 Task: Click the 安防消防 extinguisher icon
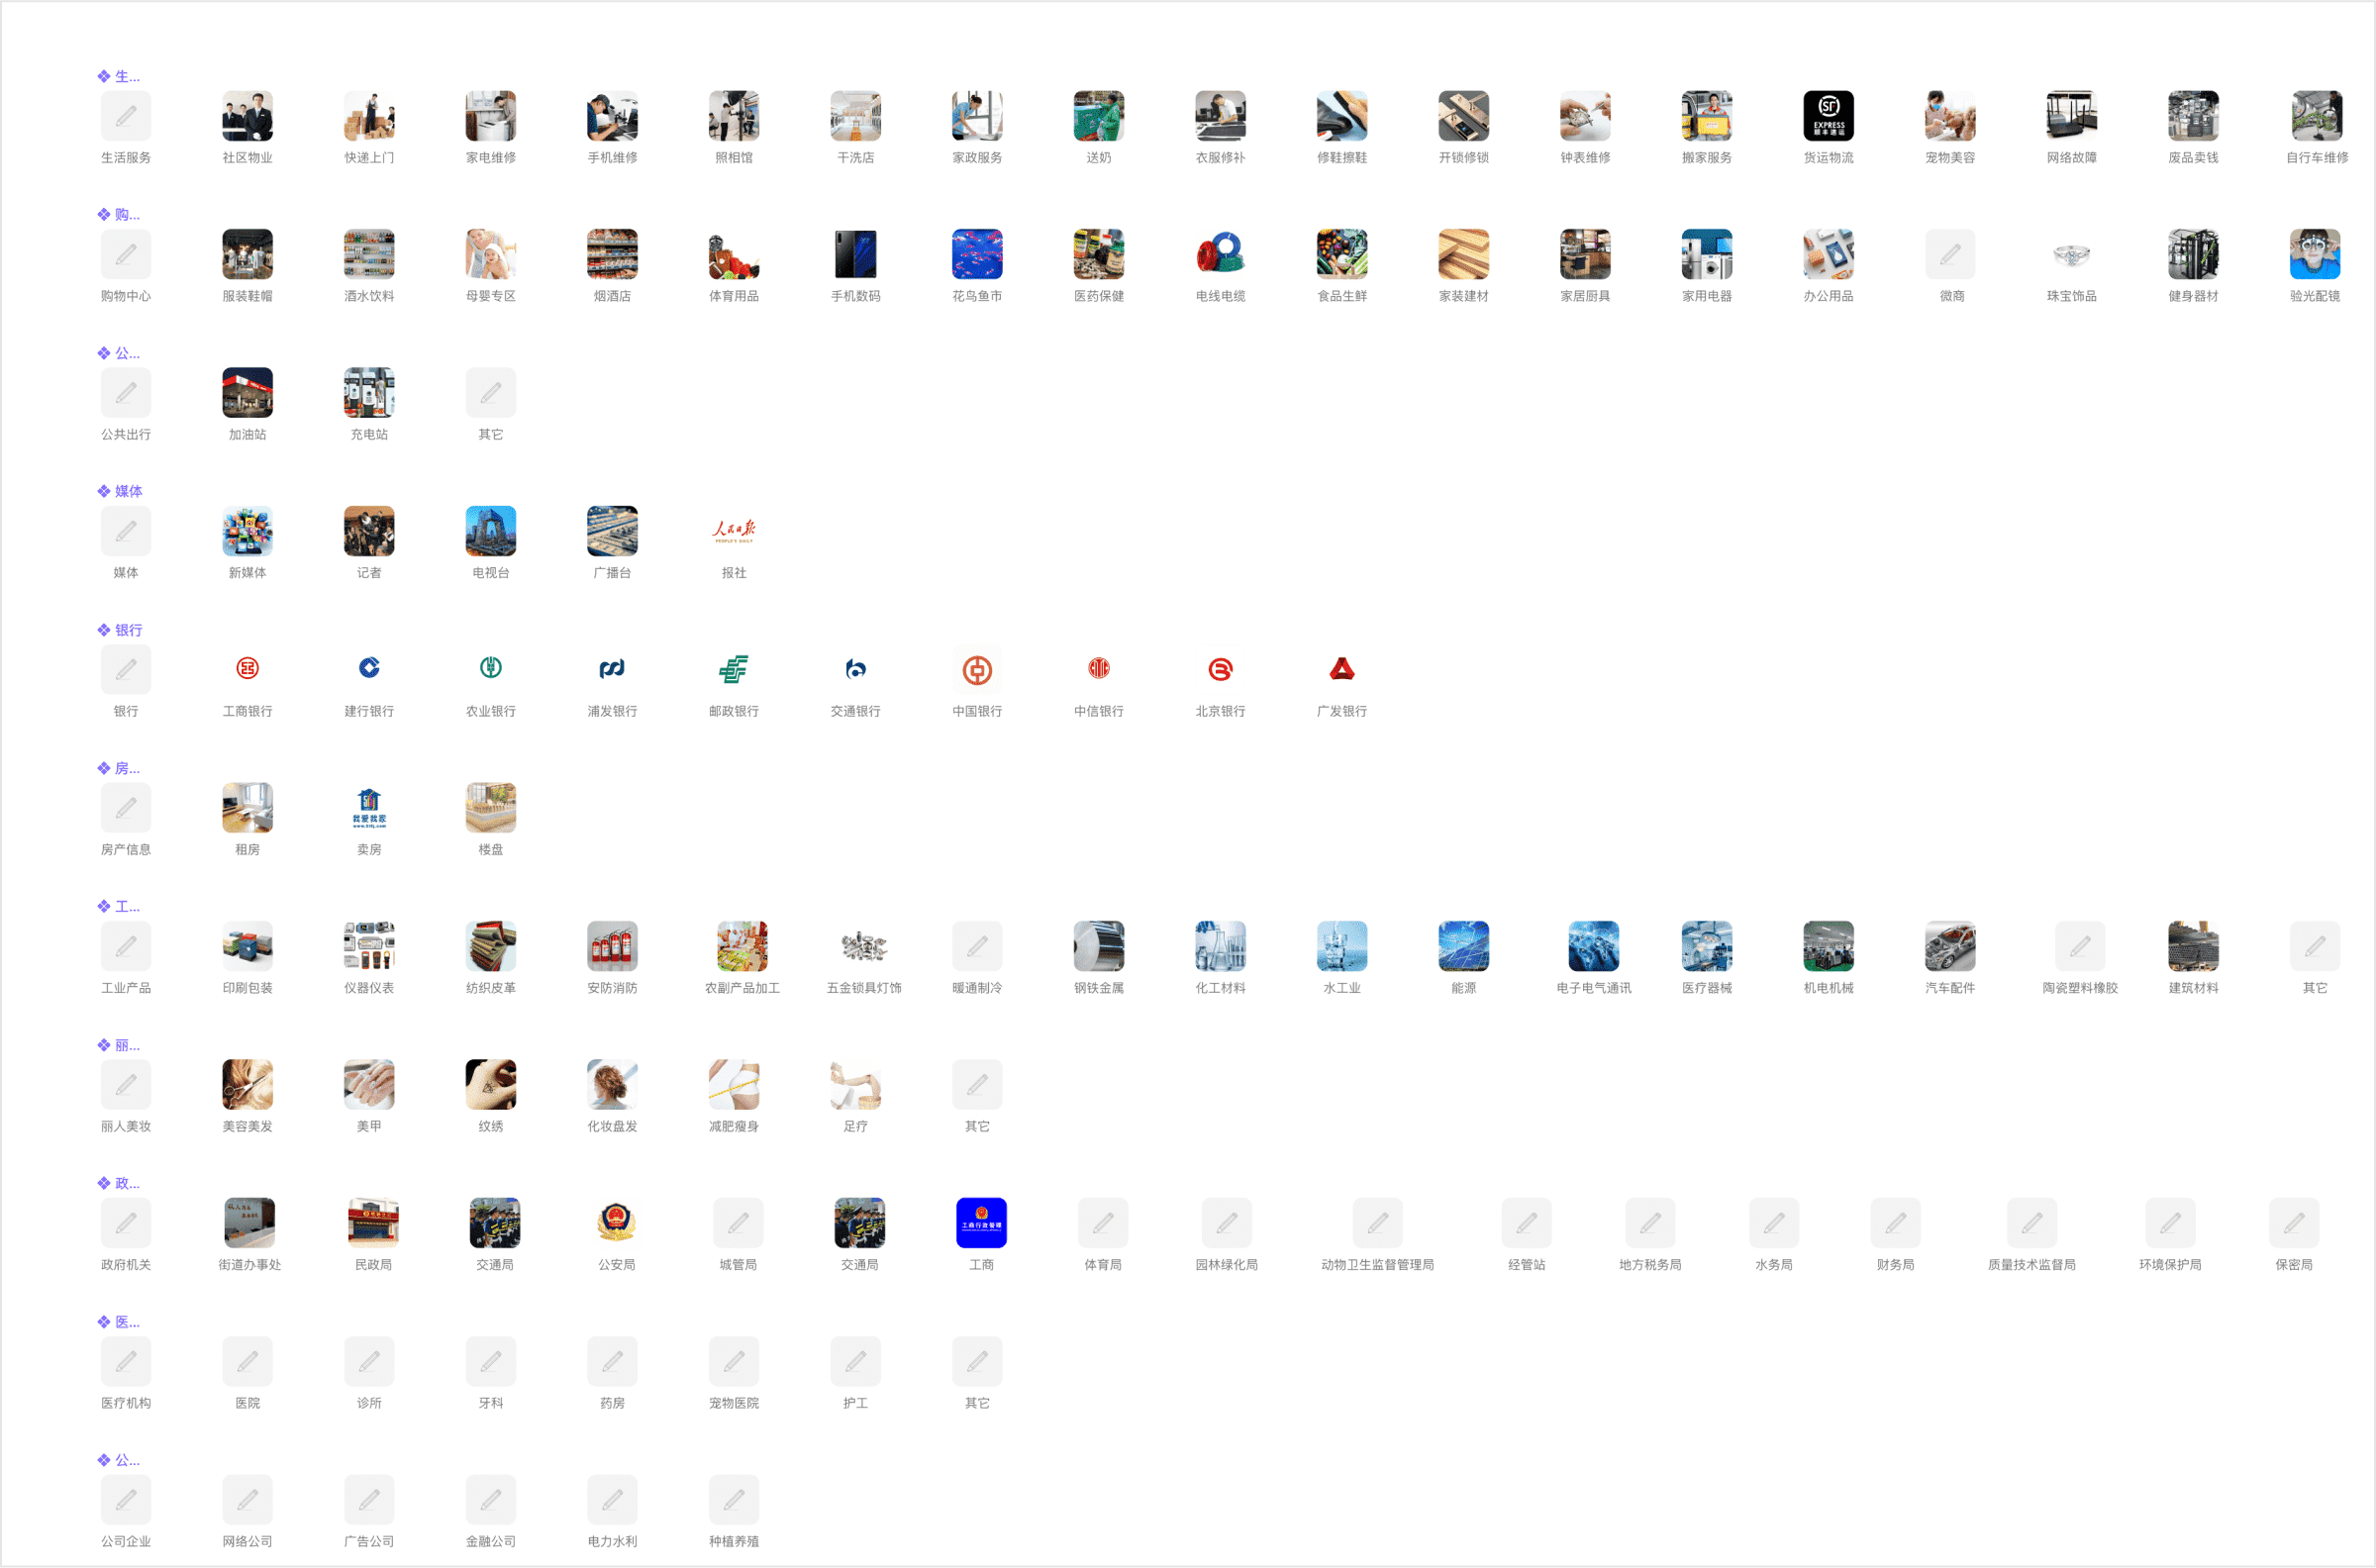[612, 946]
